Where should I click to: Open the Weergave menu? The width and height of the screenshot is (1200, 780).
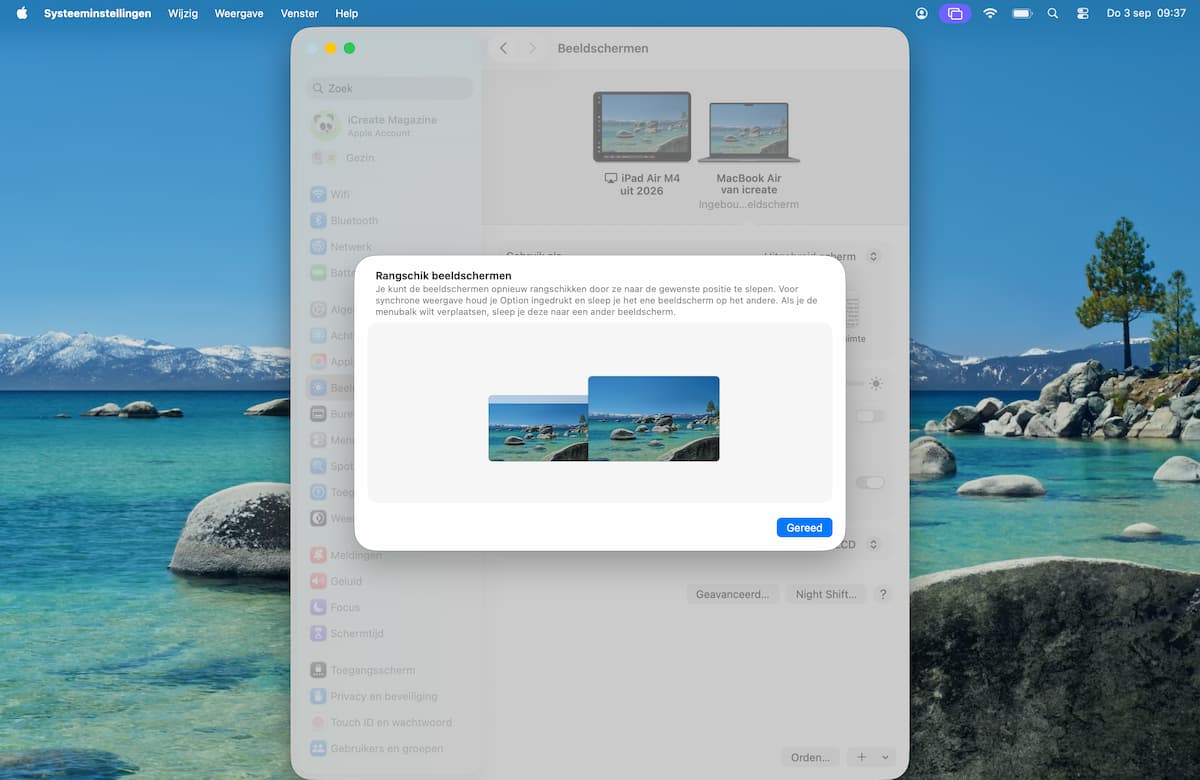(239, 13)
